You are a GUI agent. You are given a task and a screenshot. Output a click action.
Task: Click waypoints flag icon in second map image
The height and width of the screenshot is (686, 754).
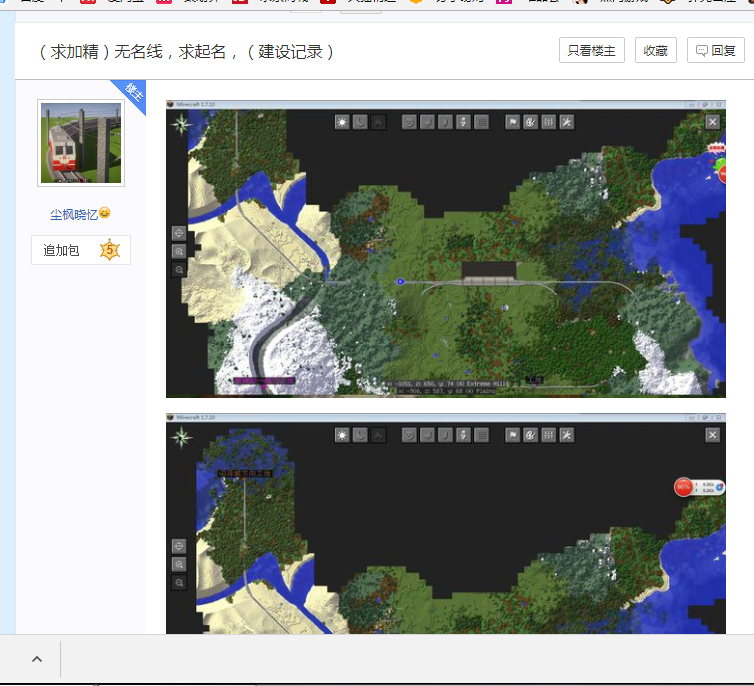513,436
